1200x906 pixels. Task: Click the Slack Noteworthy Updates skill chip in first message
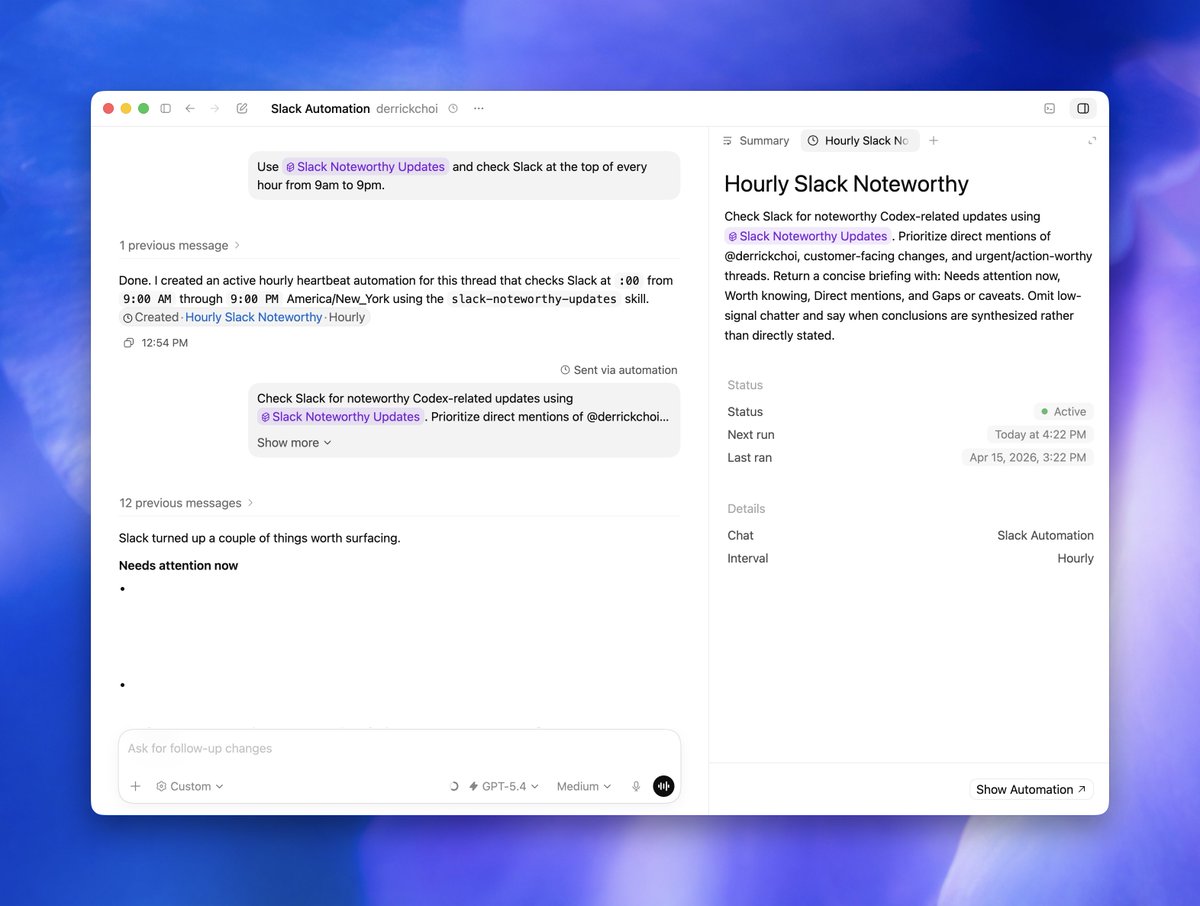coord(365,167)
